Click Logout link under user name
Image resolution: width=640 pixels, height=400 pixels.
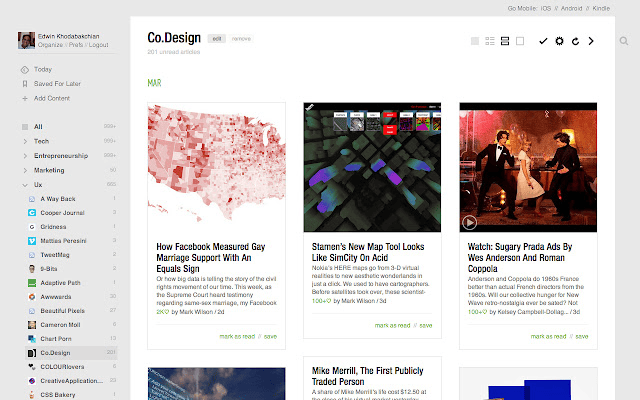99,45
